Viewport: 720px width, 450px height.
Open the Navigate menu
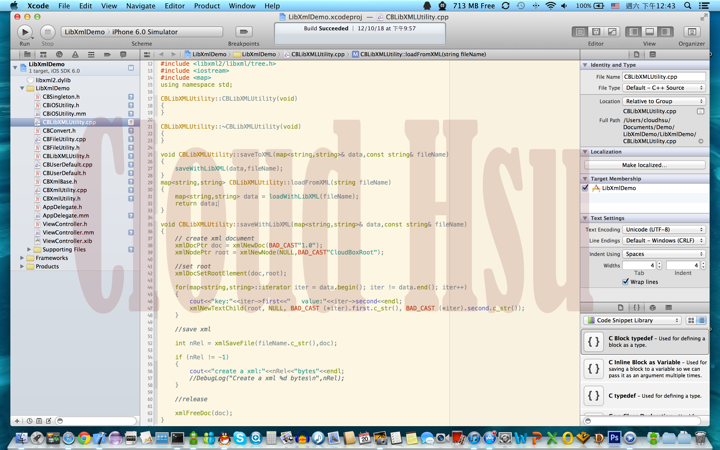coord(141,6)
